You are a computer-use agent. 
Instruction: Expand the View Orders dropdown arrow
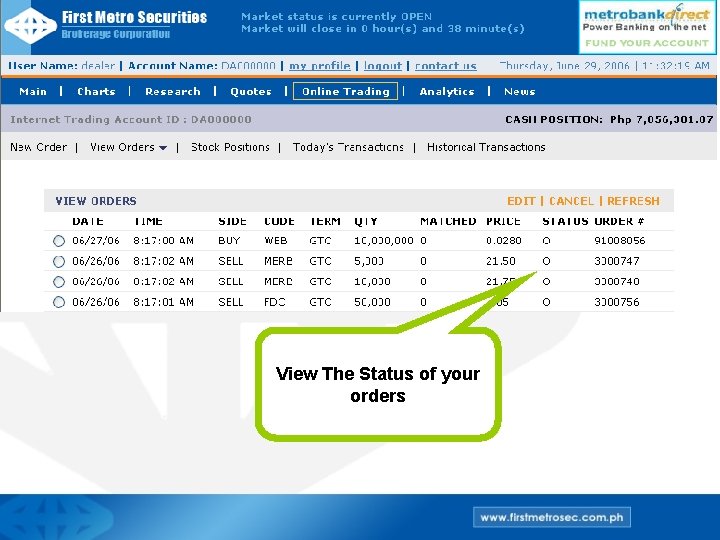(x=163, y=148)
